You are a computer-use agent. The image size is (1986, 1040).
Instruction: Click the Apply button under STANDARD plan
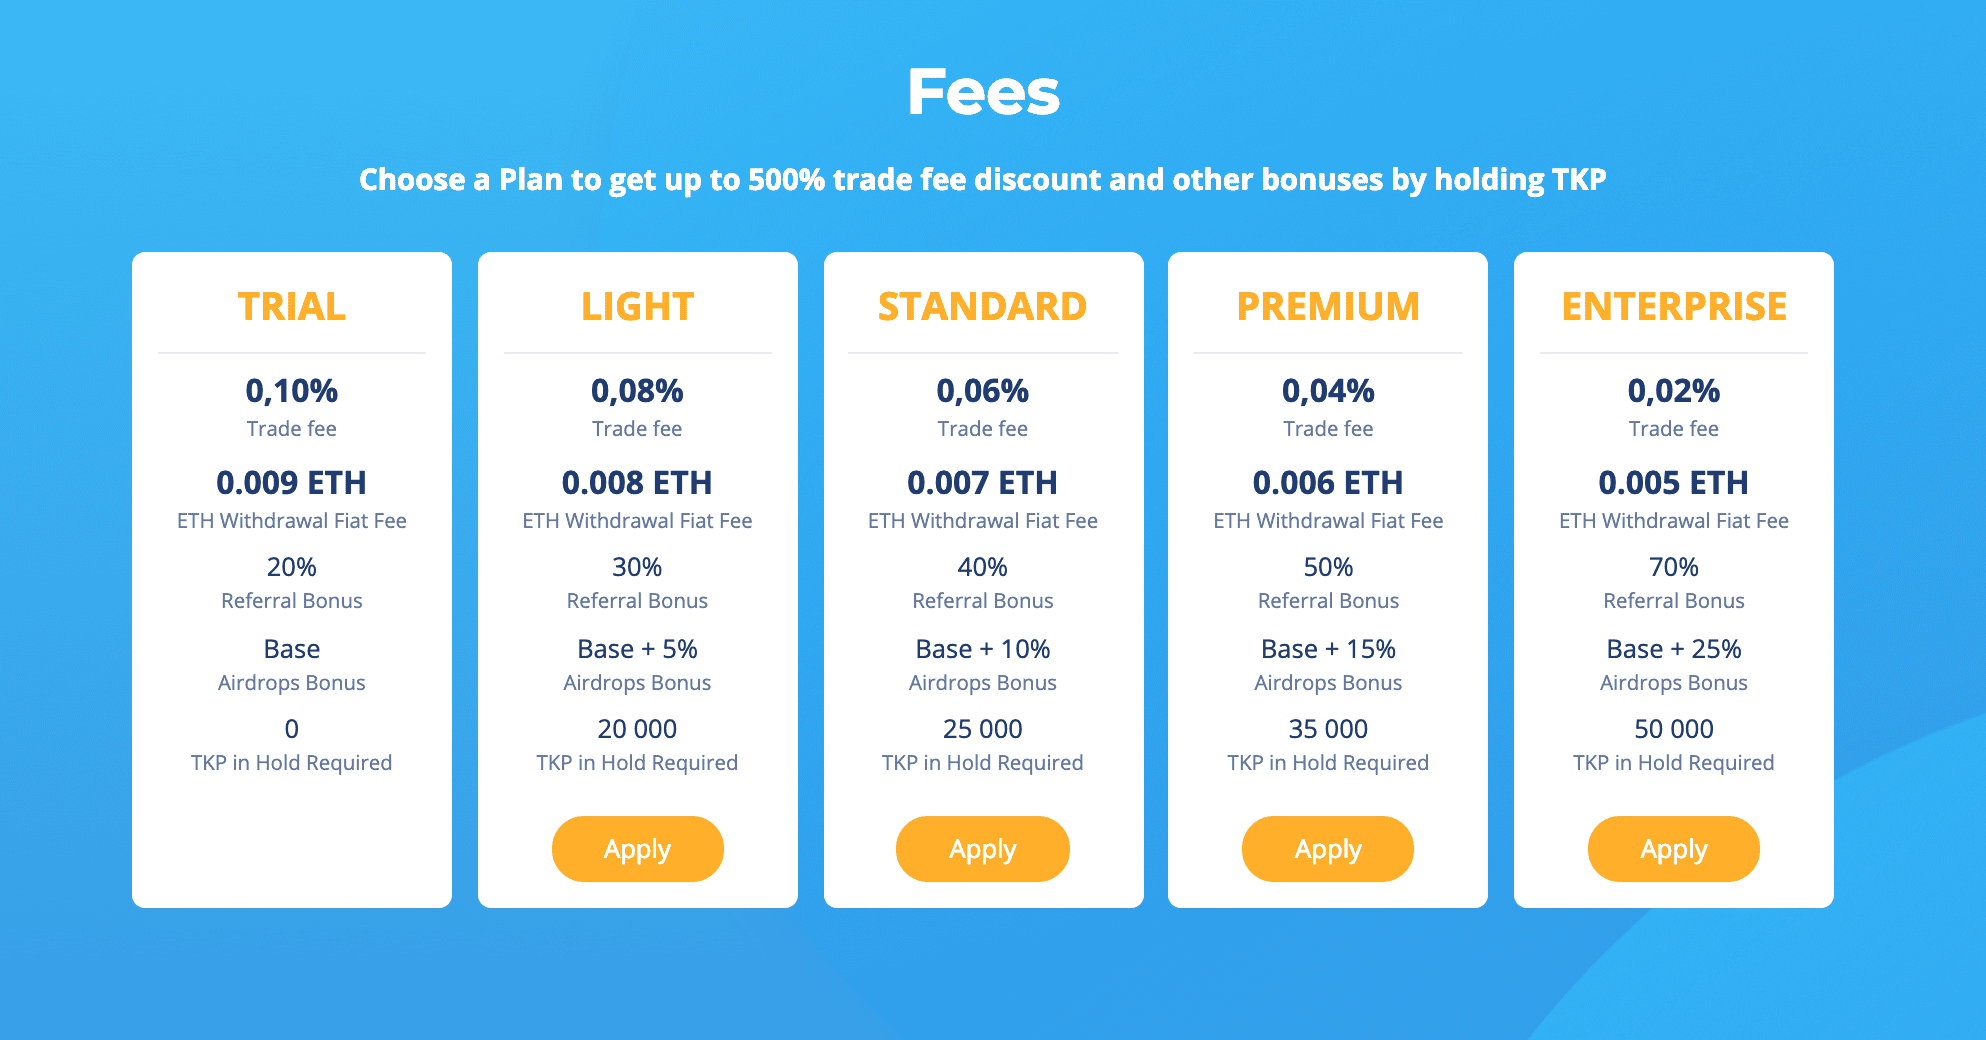point(982,848)
